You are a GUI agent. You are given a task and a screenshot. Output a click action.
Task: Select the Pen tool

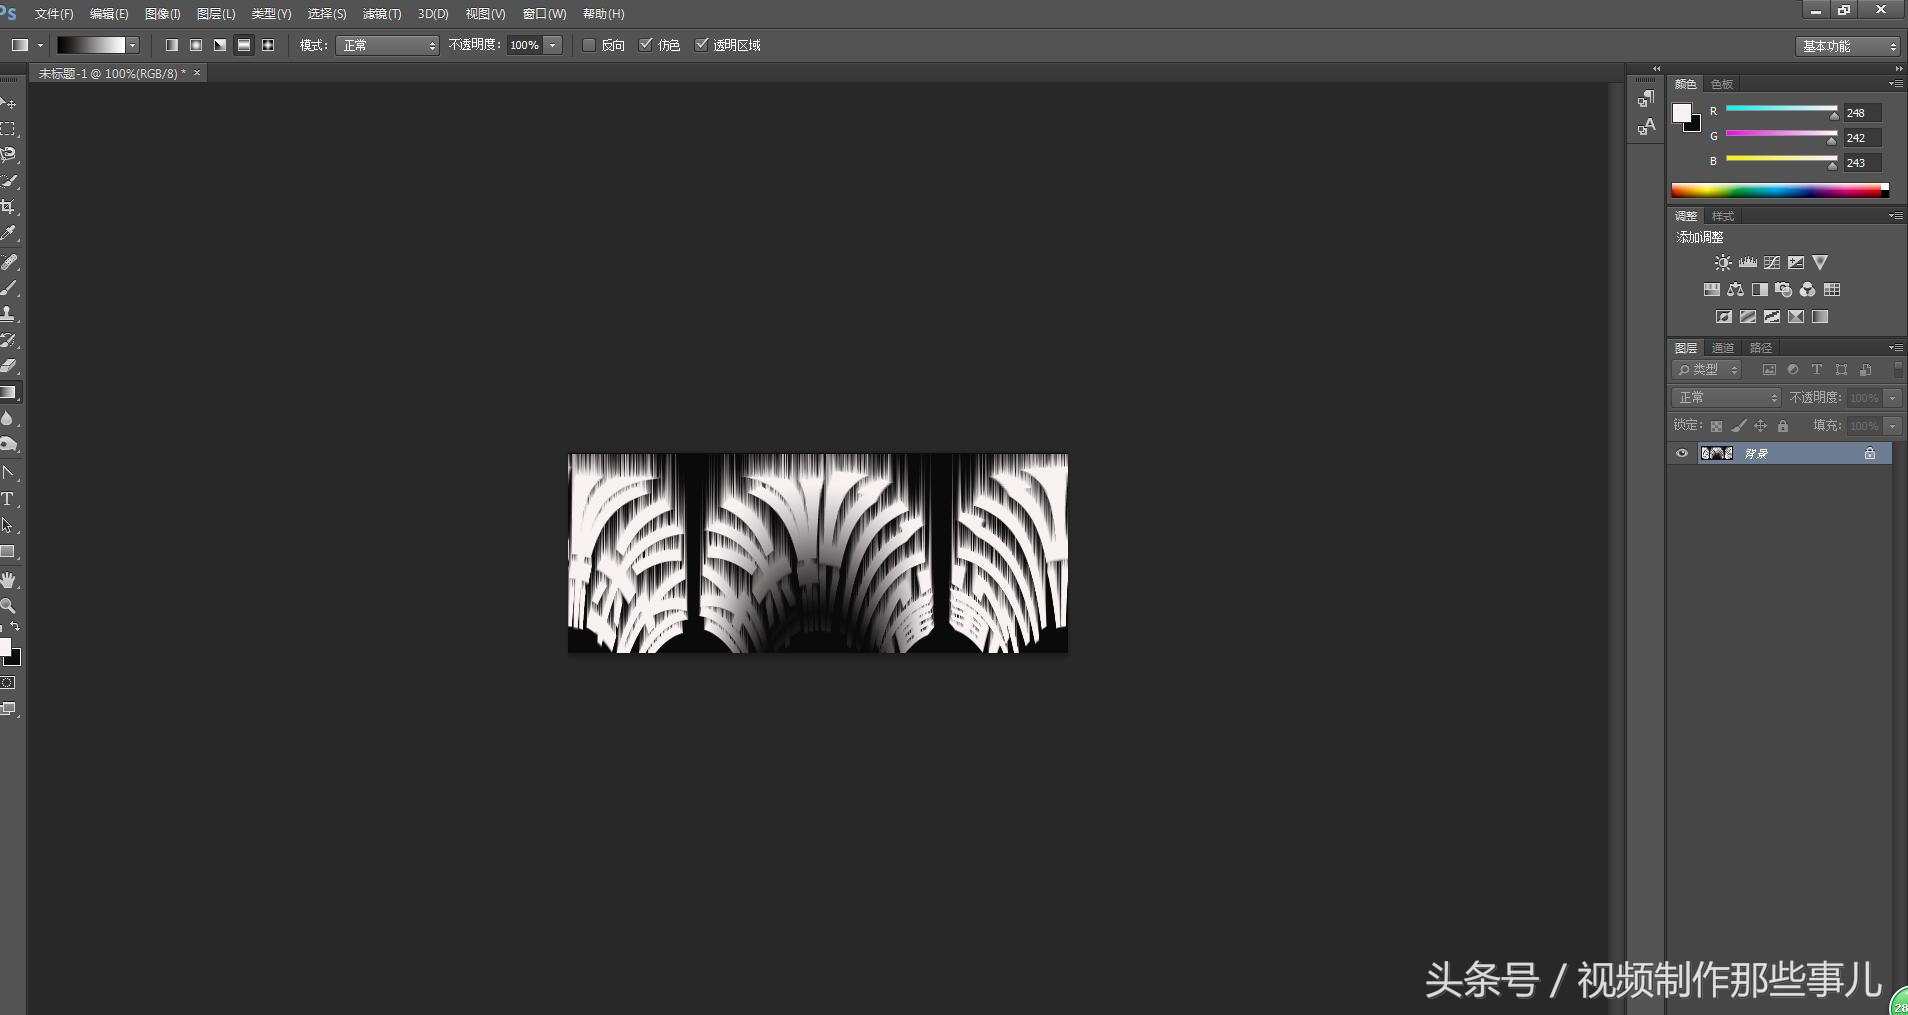point(8,473)
